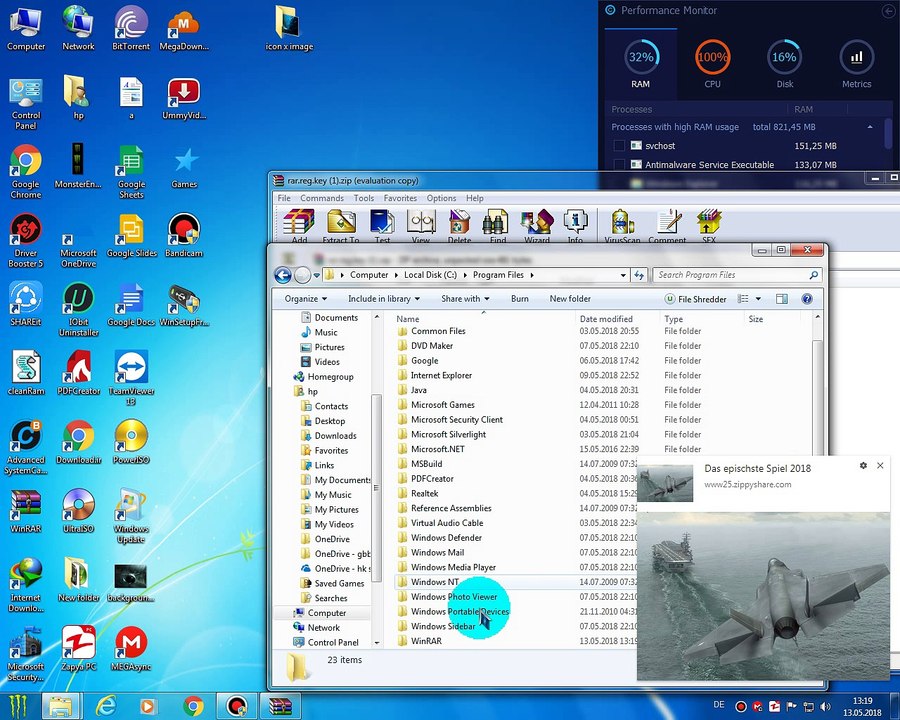
Task: Click the WinRAR View toolbar icon
Action: pos(421,226)
